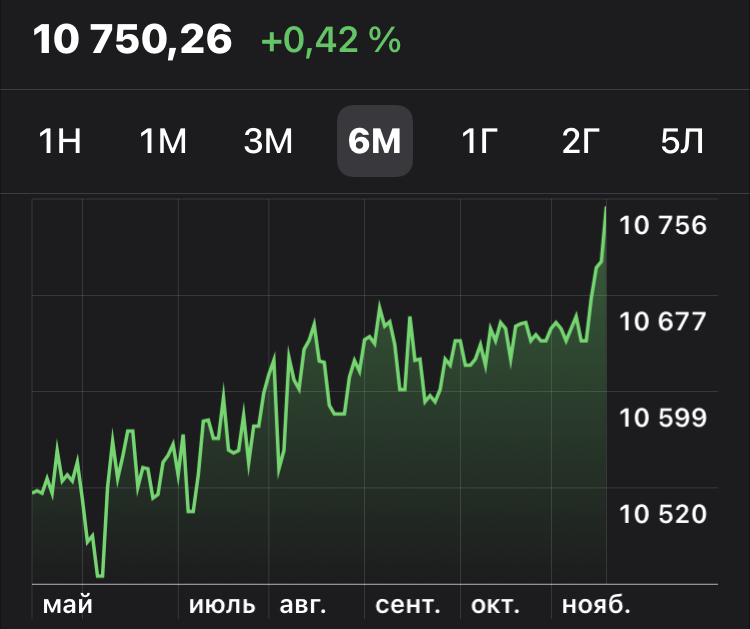Toggle the green +0,42 % change value
Screen dimensions: 750x629
click(x=331, y=41)
